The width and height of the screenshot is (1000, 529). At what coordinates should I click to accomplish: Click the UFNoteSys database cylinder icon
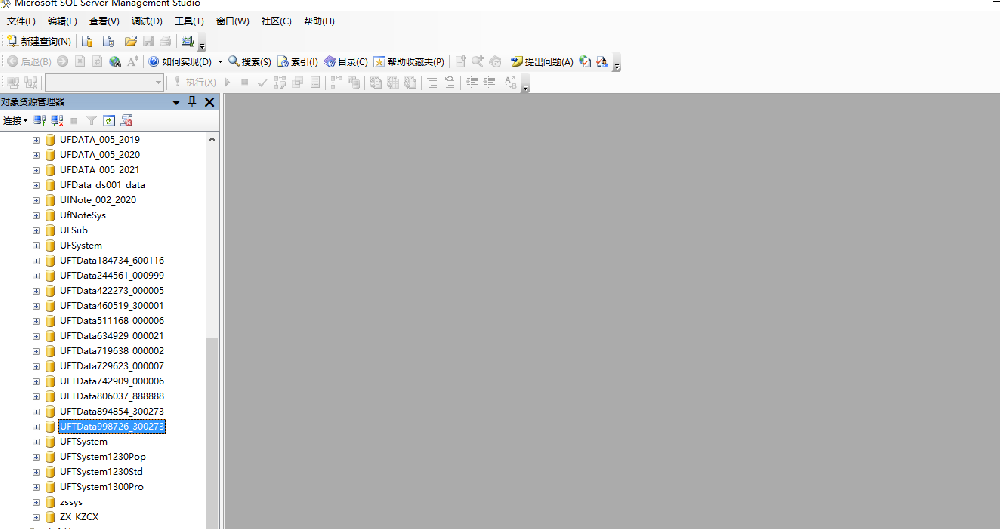[x=50, y=215]
